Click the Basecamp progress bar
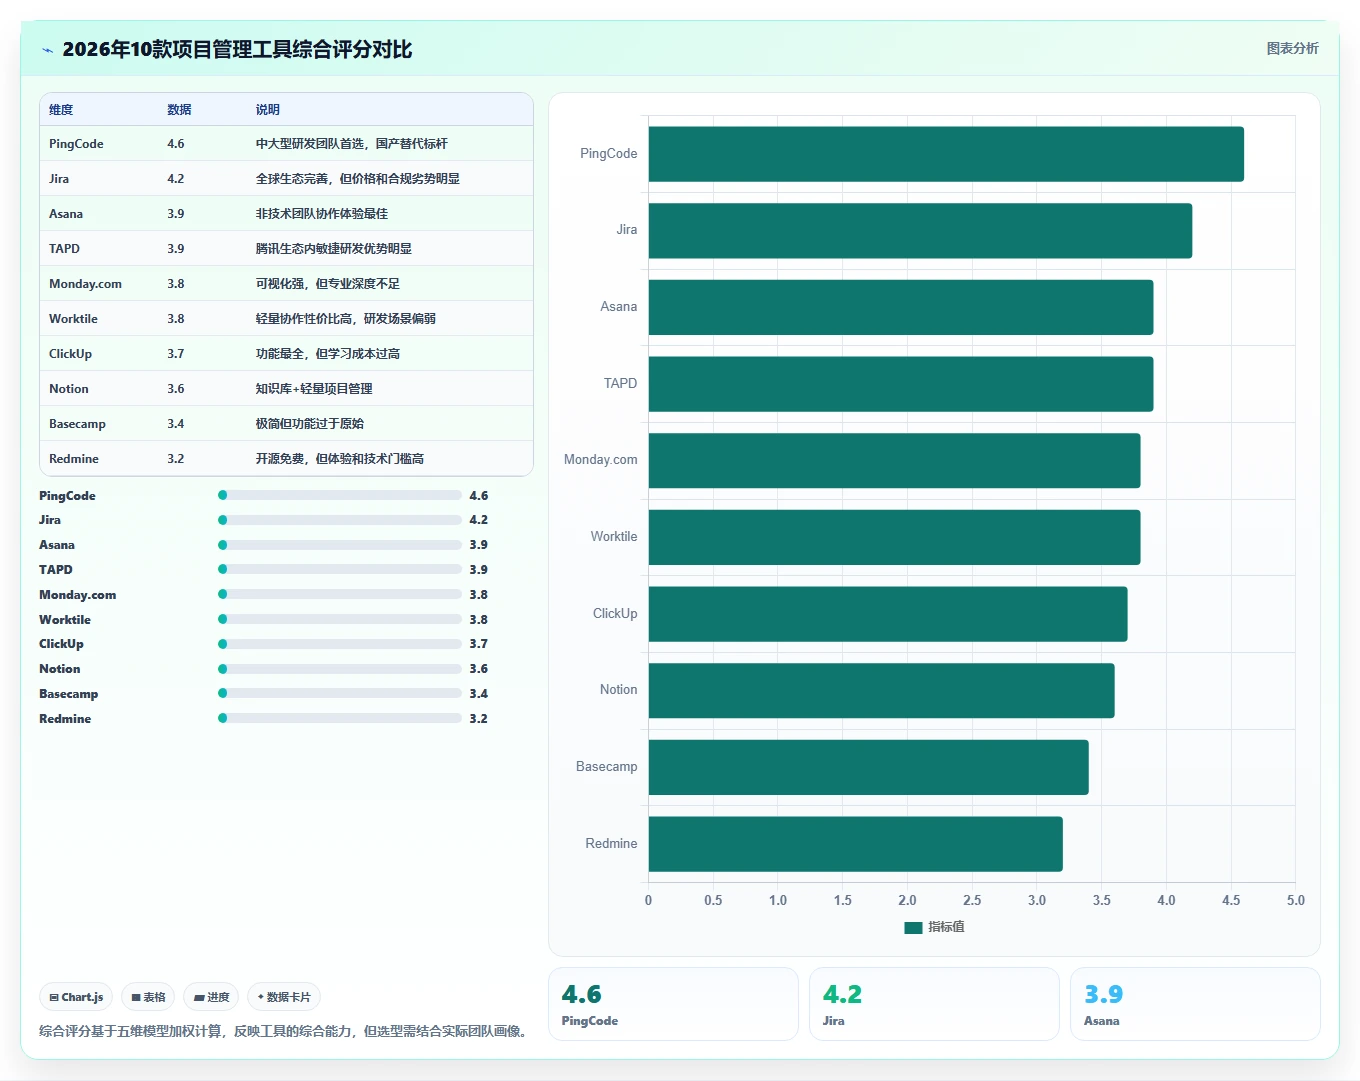 point(340,693)
